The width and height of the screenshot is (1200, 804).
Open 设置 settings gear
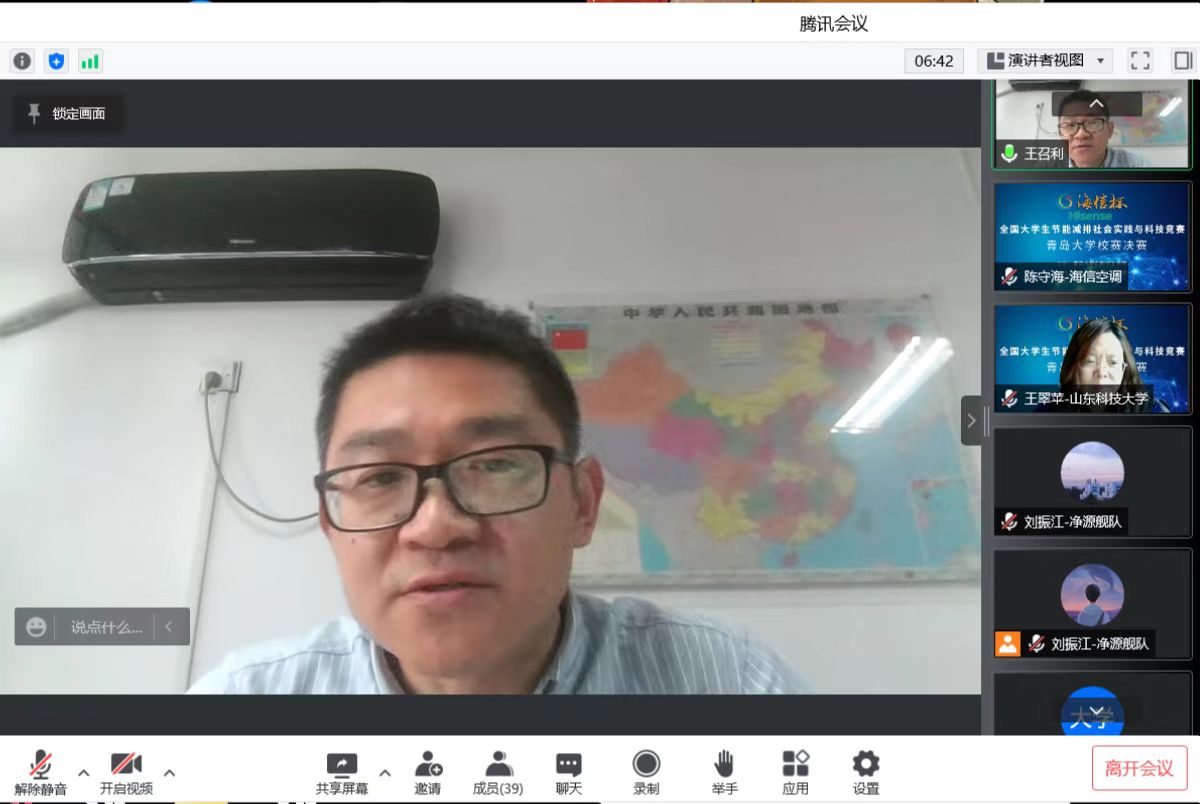point(866,773)
